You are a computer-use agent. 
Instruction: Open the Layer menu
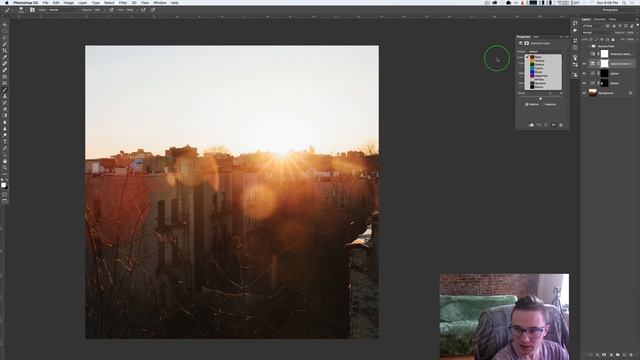[x=82, y=2]
